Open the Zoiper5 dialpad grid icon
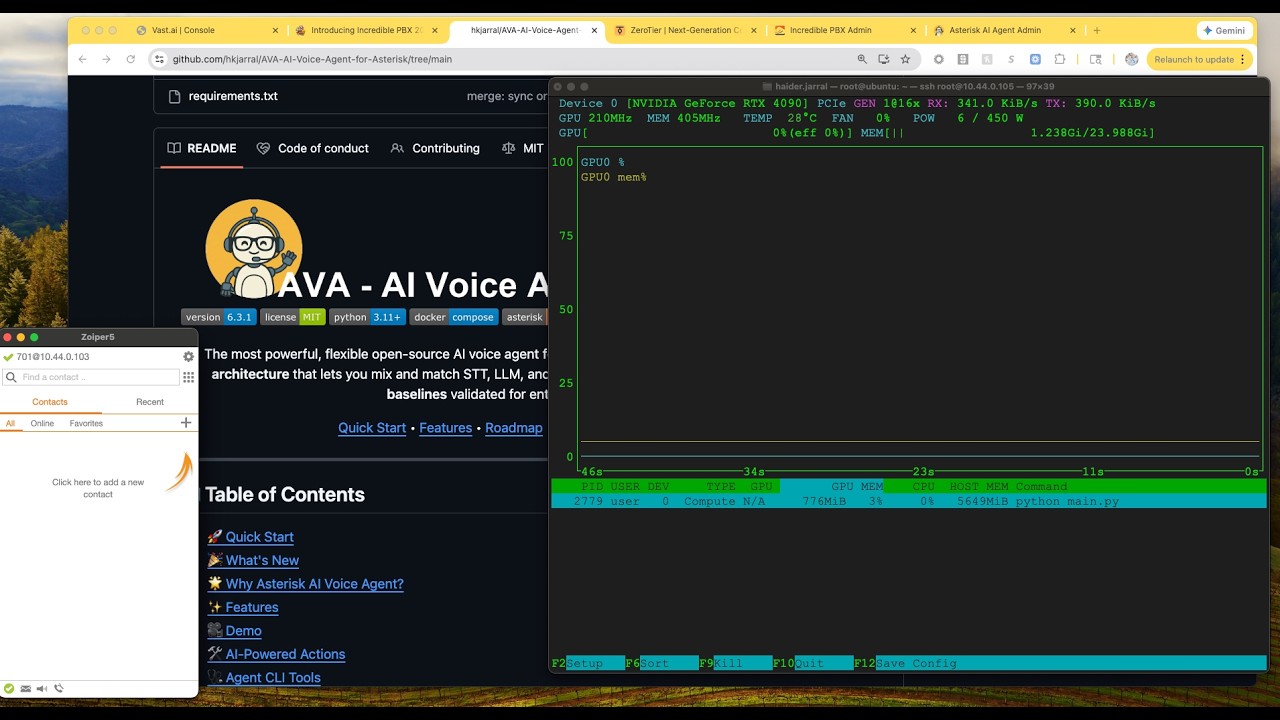The width and height of the screenshot is (1280, 720). coord(188,377)
